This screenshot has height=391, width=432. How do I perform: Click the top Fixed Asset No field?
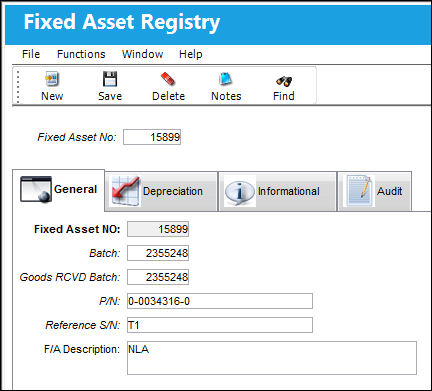(152, 137)
